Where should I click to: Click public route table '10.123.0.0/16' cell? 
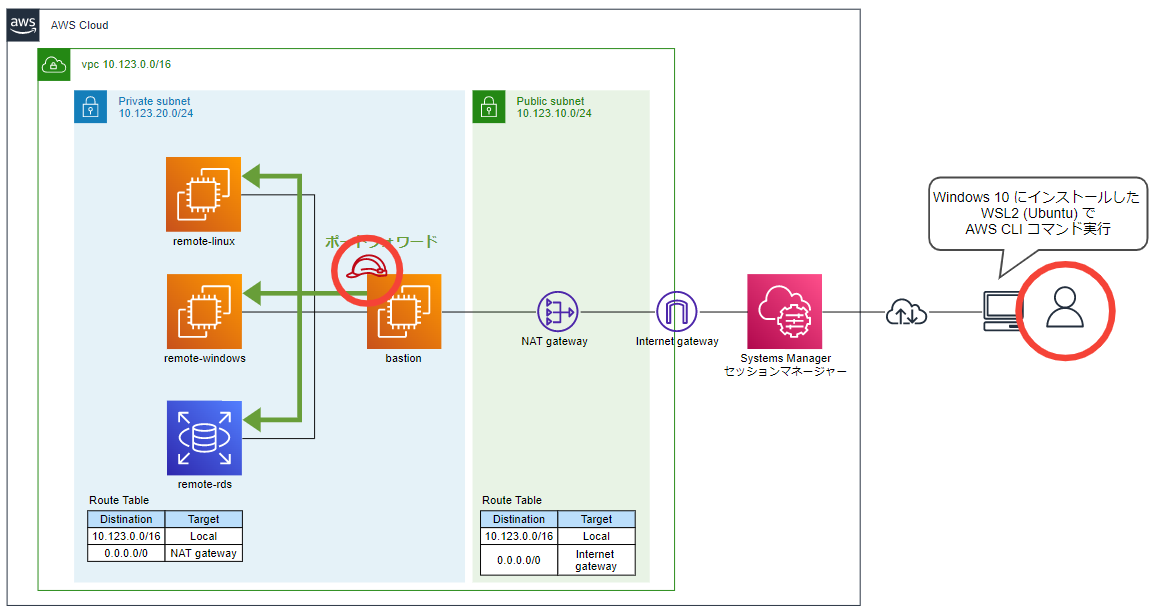[x=519, y=536]
